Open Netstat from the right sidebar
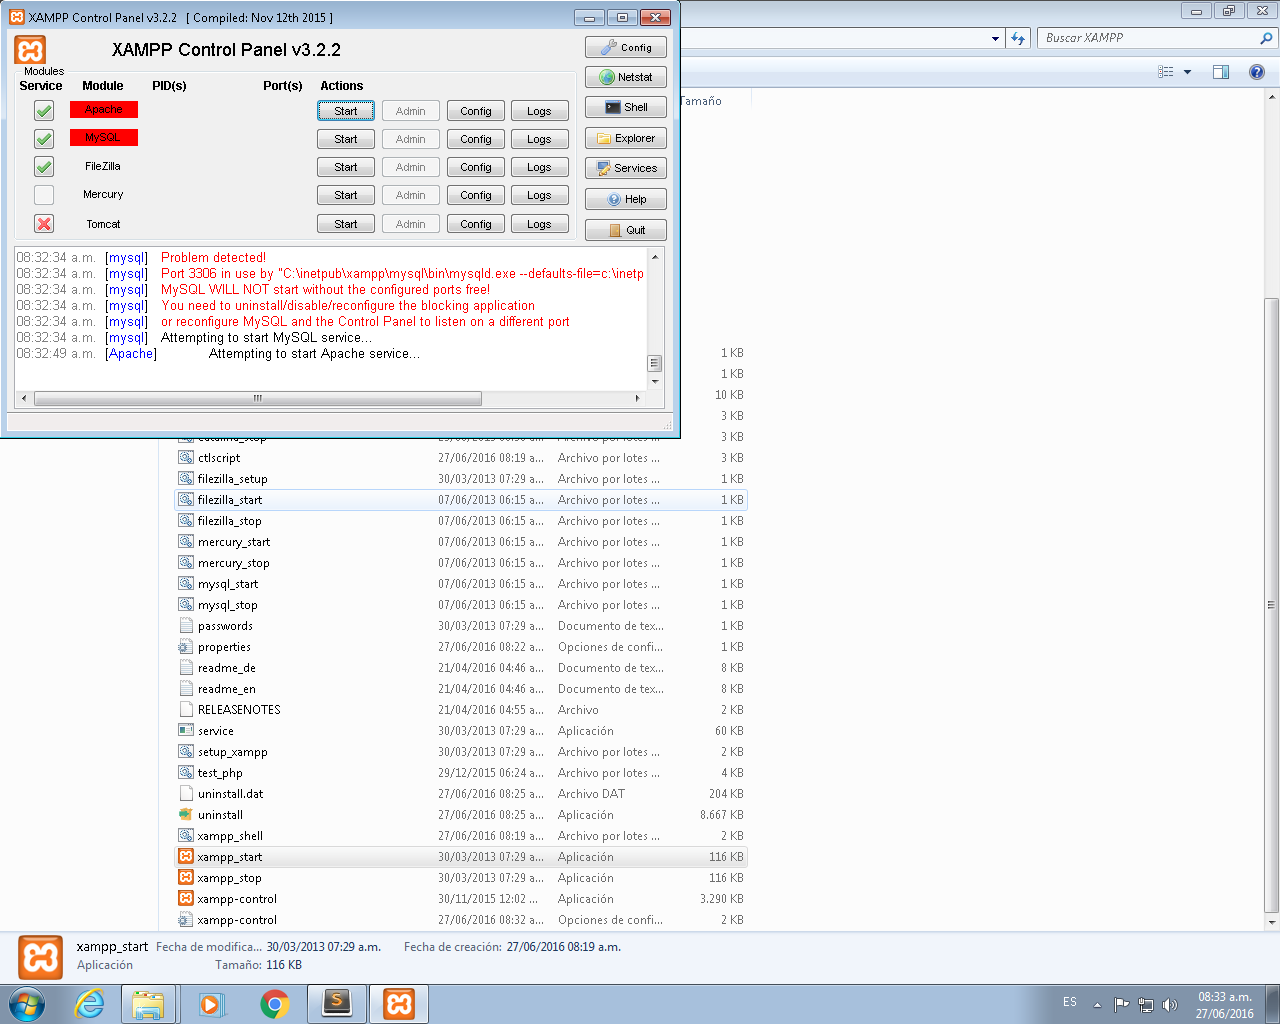1280x1024 pixels. (625, 77)
